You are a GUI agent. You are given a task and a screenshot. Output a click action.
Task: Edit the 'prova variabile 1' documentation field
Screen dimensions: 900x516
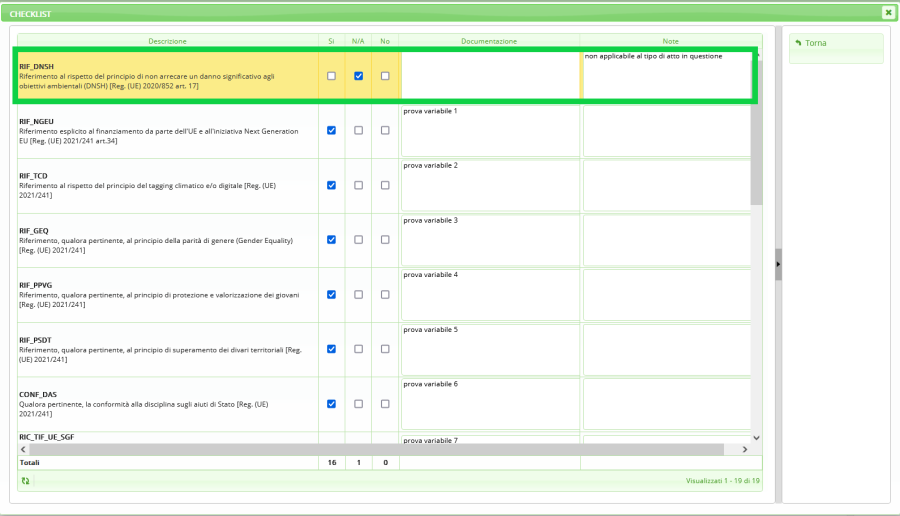coord(489,131)
